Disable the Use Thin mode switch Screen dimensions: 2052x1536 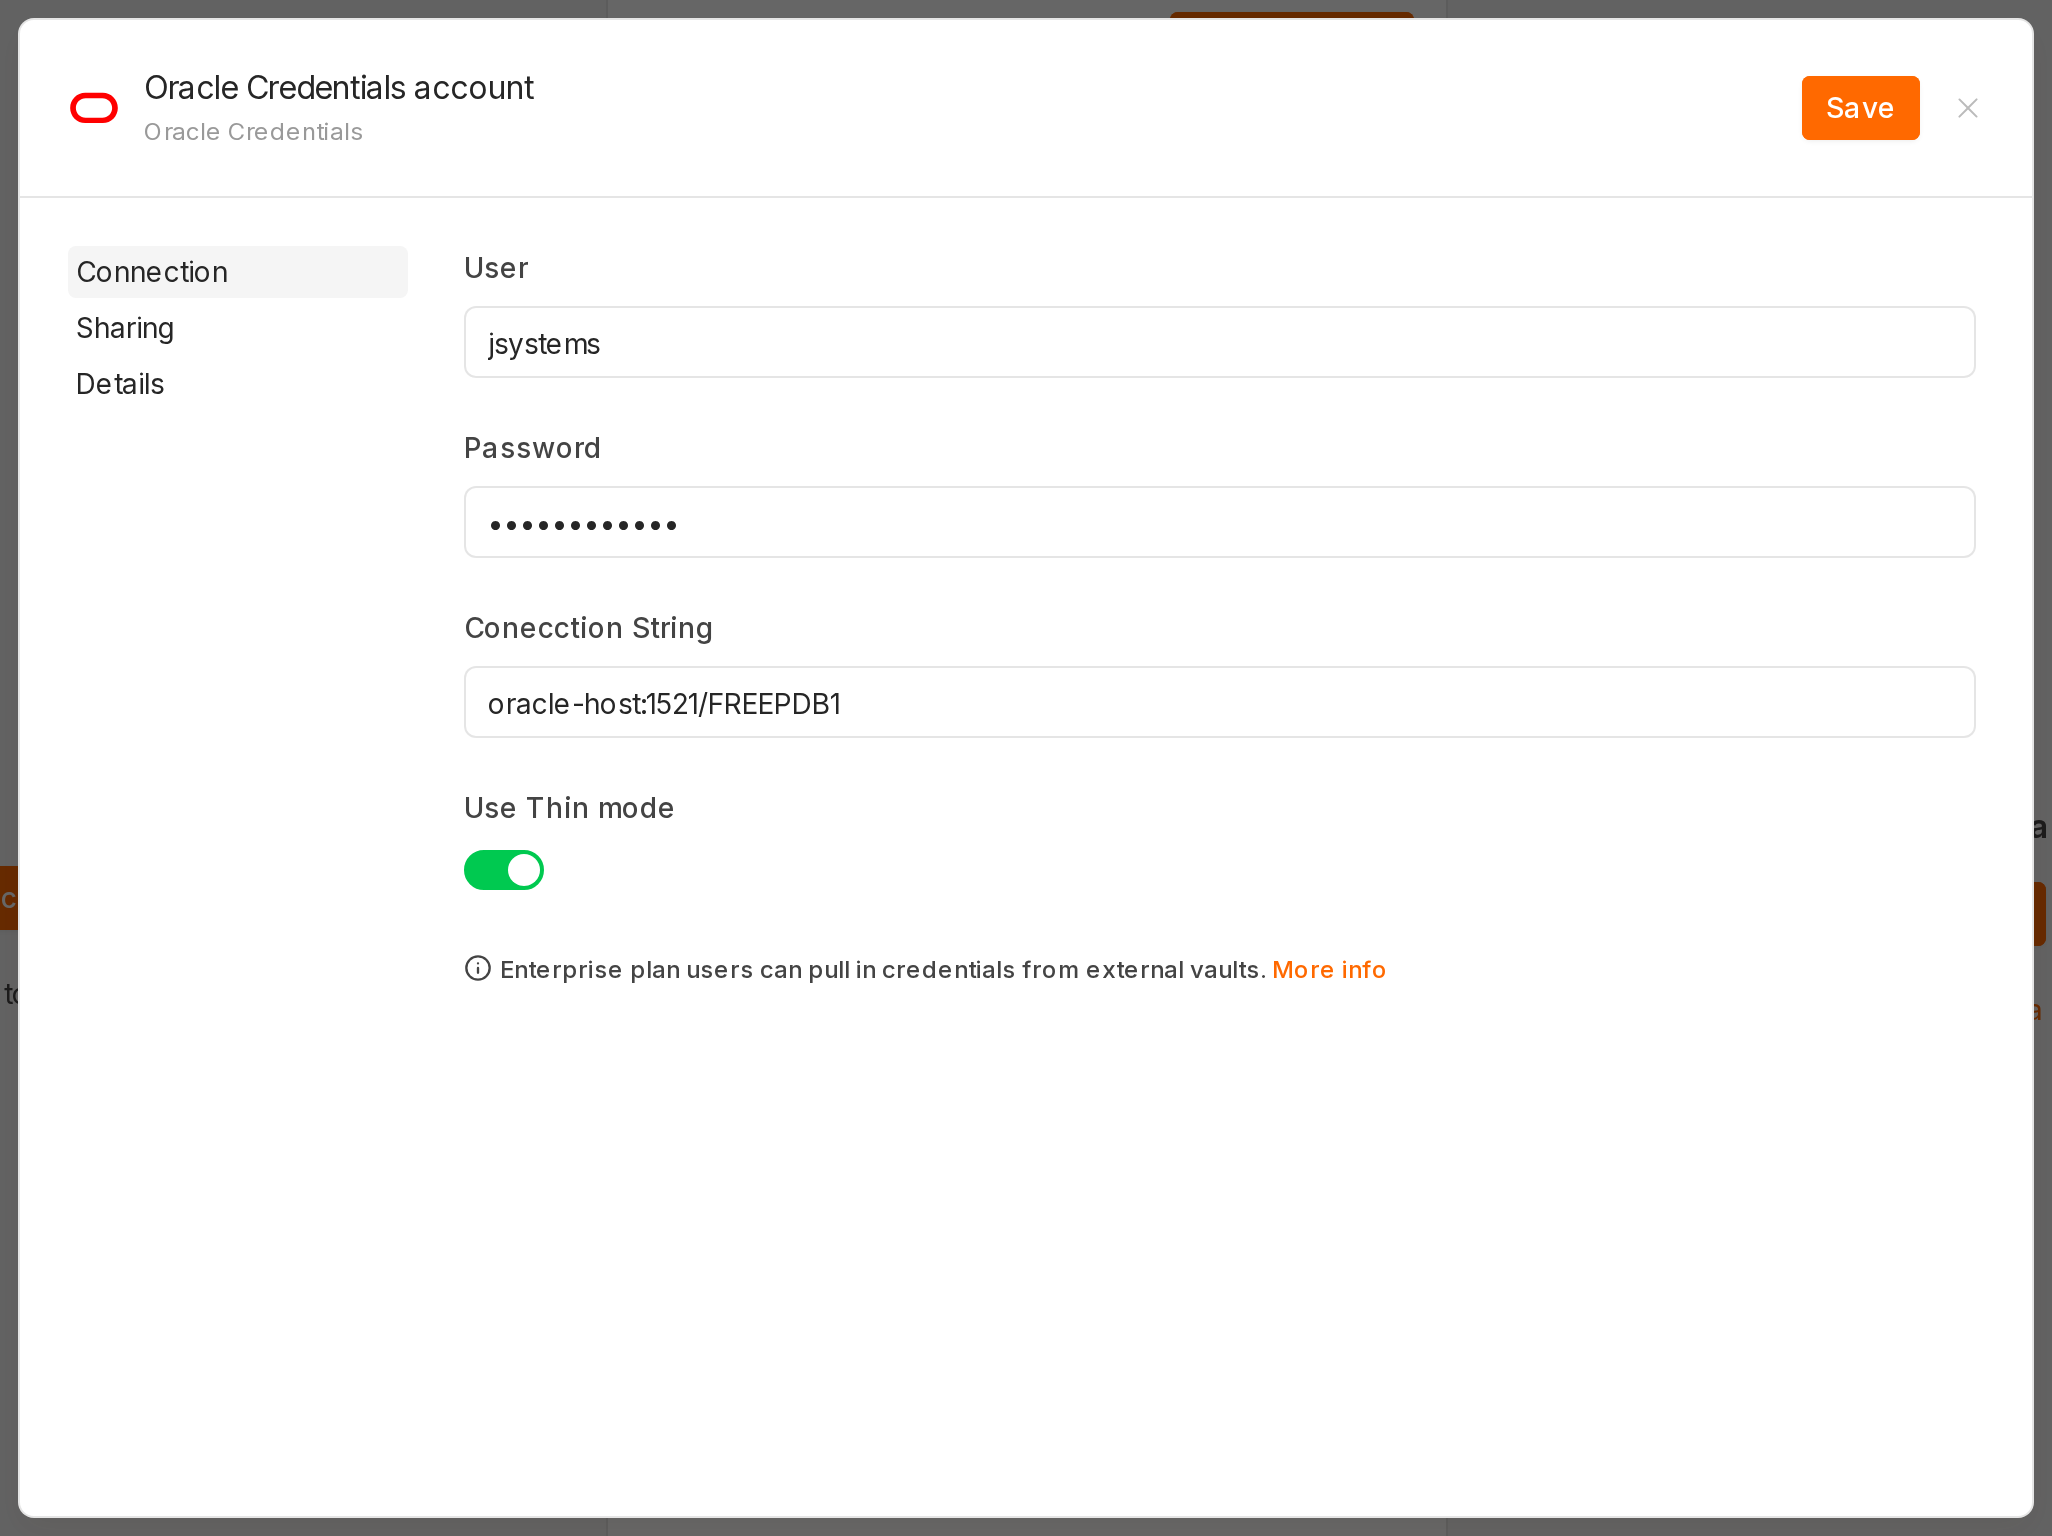click(x=504, y=870)
